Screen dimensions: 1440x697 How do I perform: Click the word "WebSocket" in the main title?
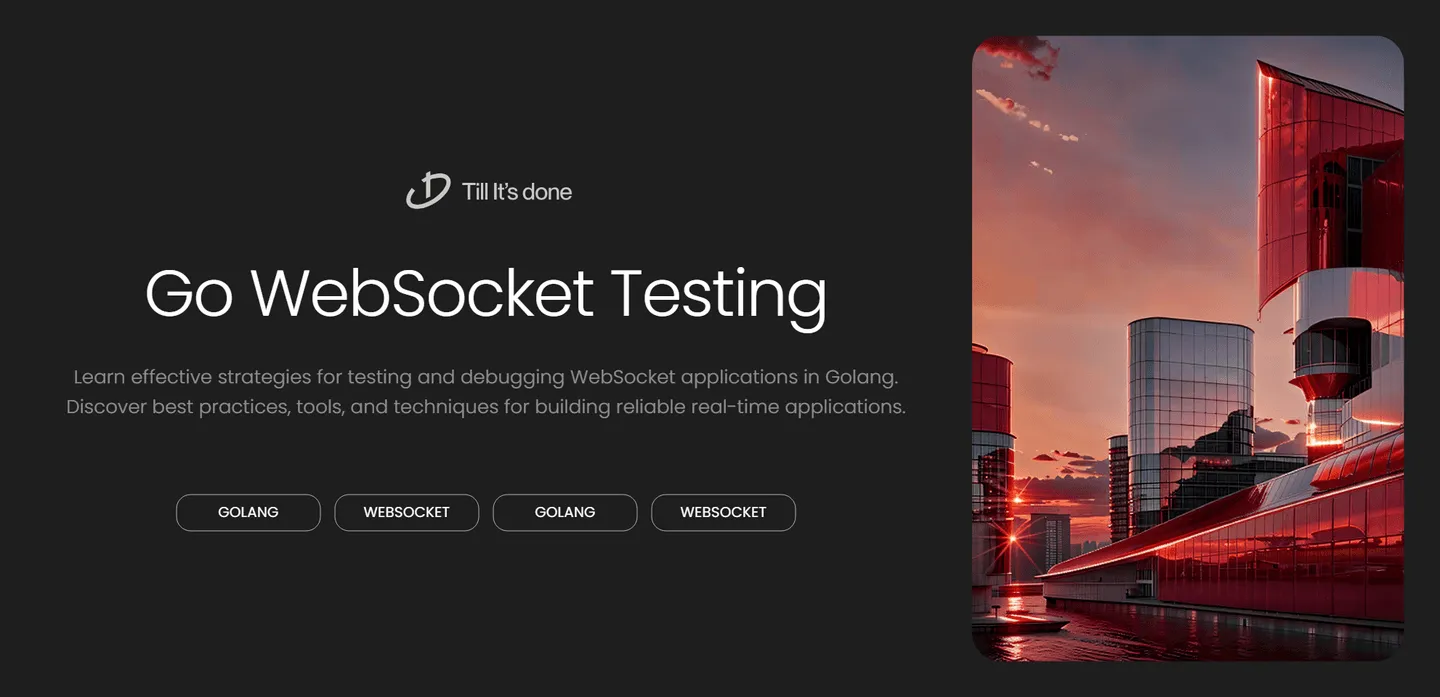coord(422,293)
